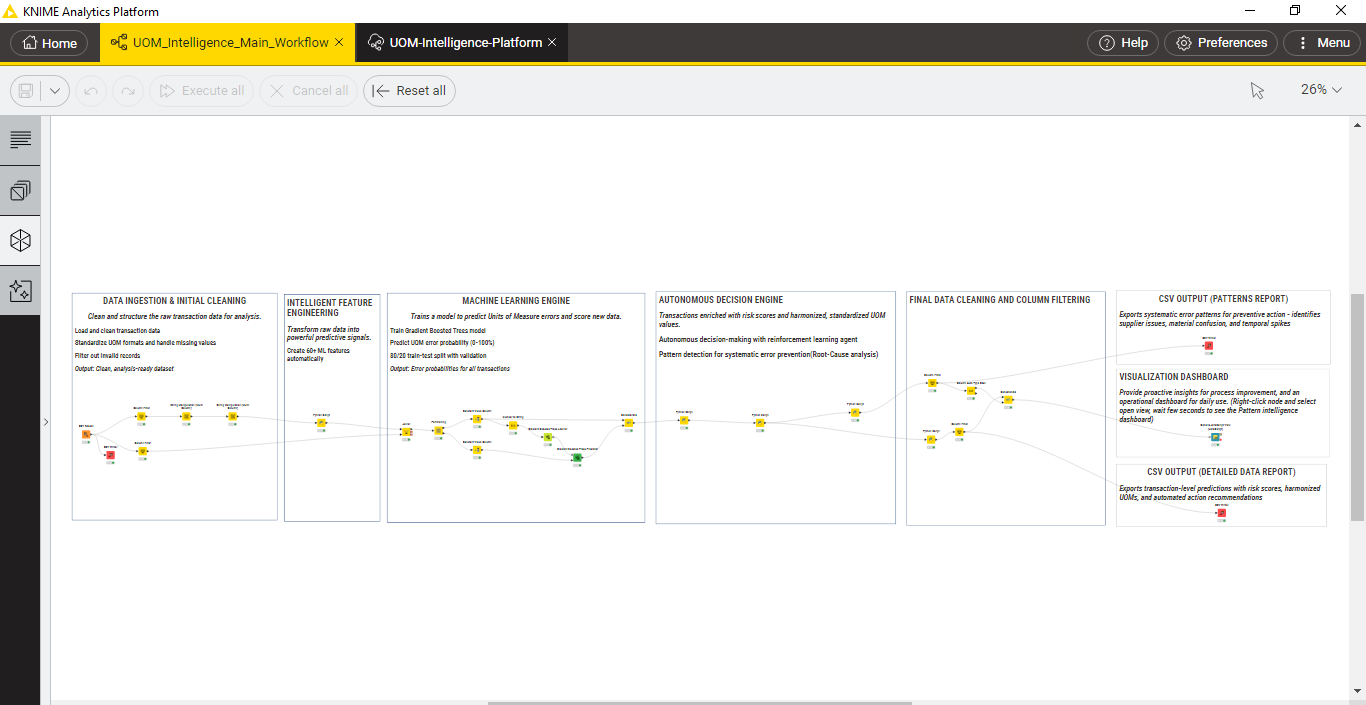
Task: Open the save button dropdown chevron
Action: [x=56, y=90]
